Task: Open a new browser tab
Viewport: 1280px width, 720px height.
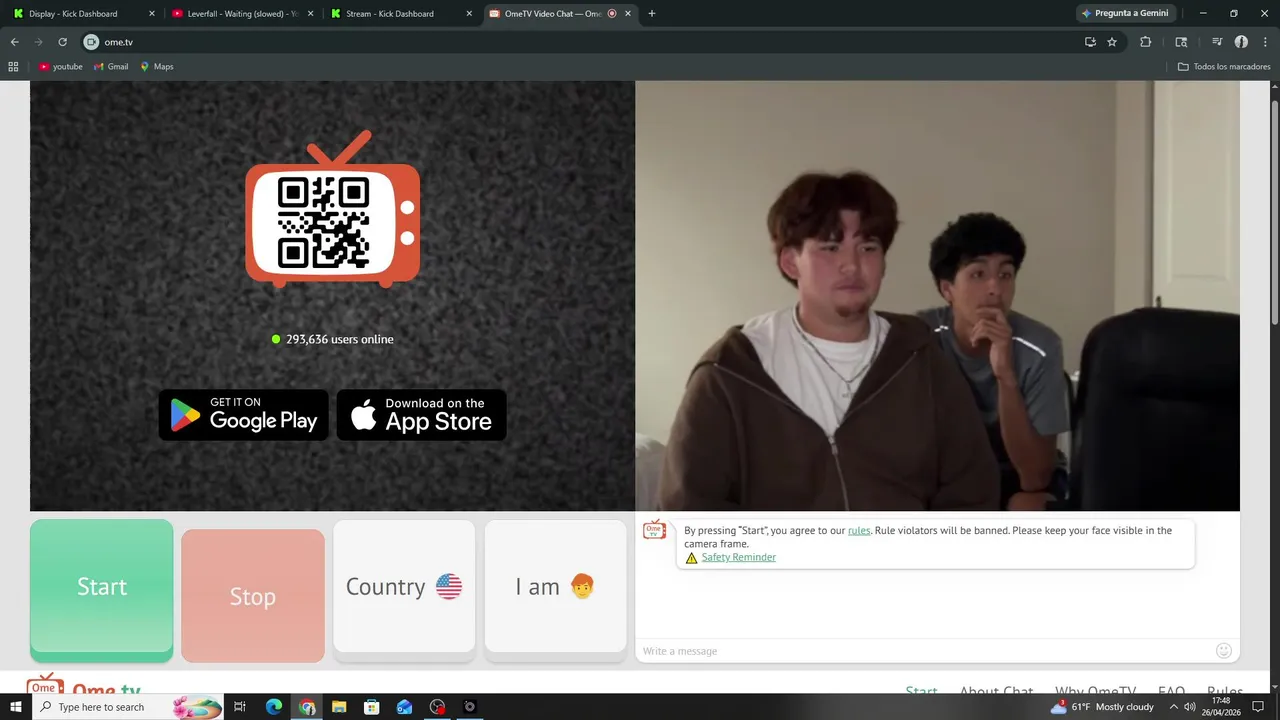Action: coord(652,14)
